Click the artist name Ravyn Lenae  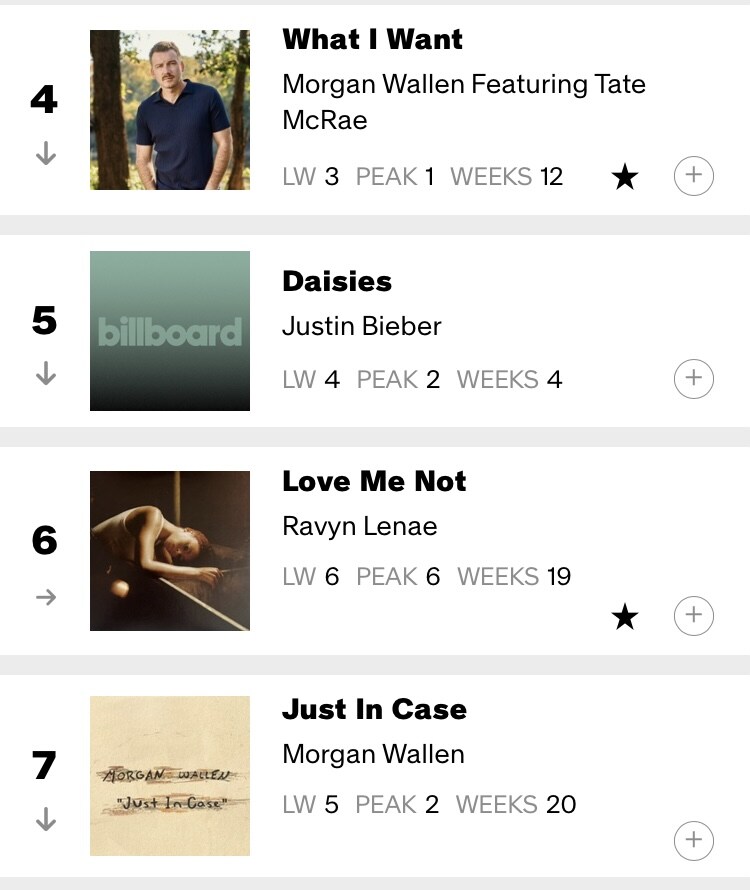pos(360,526)
